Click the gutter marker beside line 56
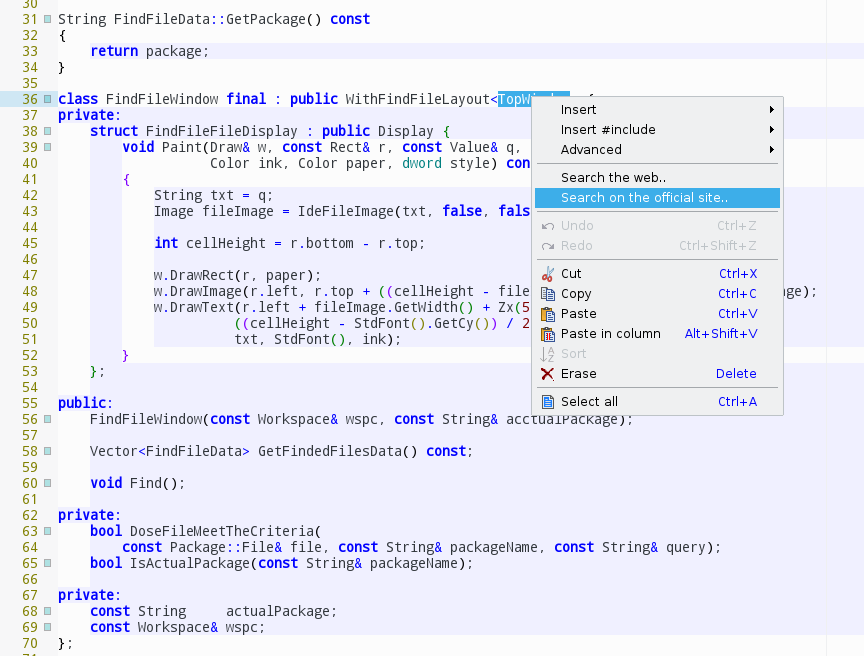 (x=47, y=419)
